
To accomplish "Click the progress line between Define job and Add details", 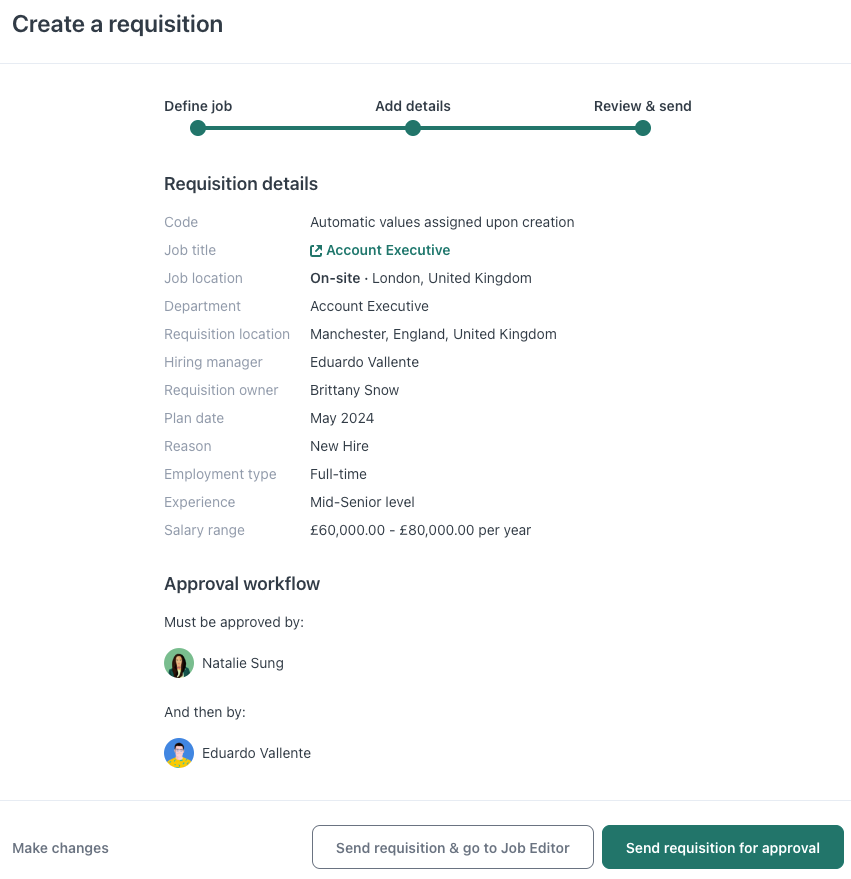I will point(305,128).
